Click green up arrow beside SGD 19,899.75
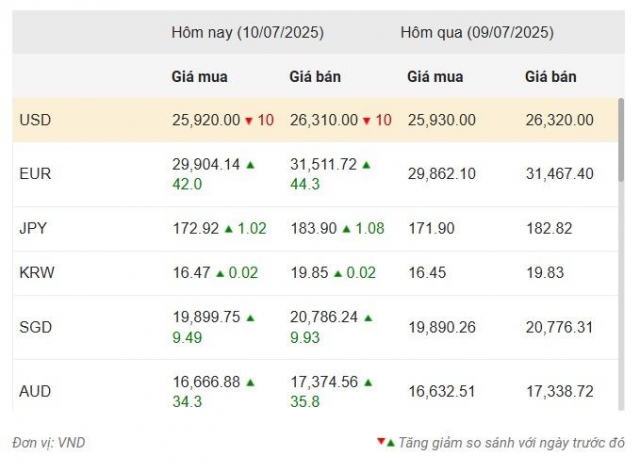 point(250,318)
